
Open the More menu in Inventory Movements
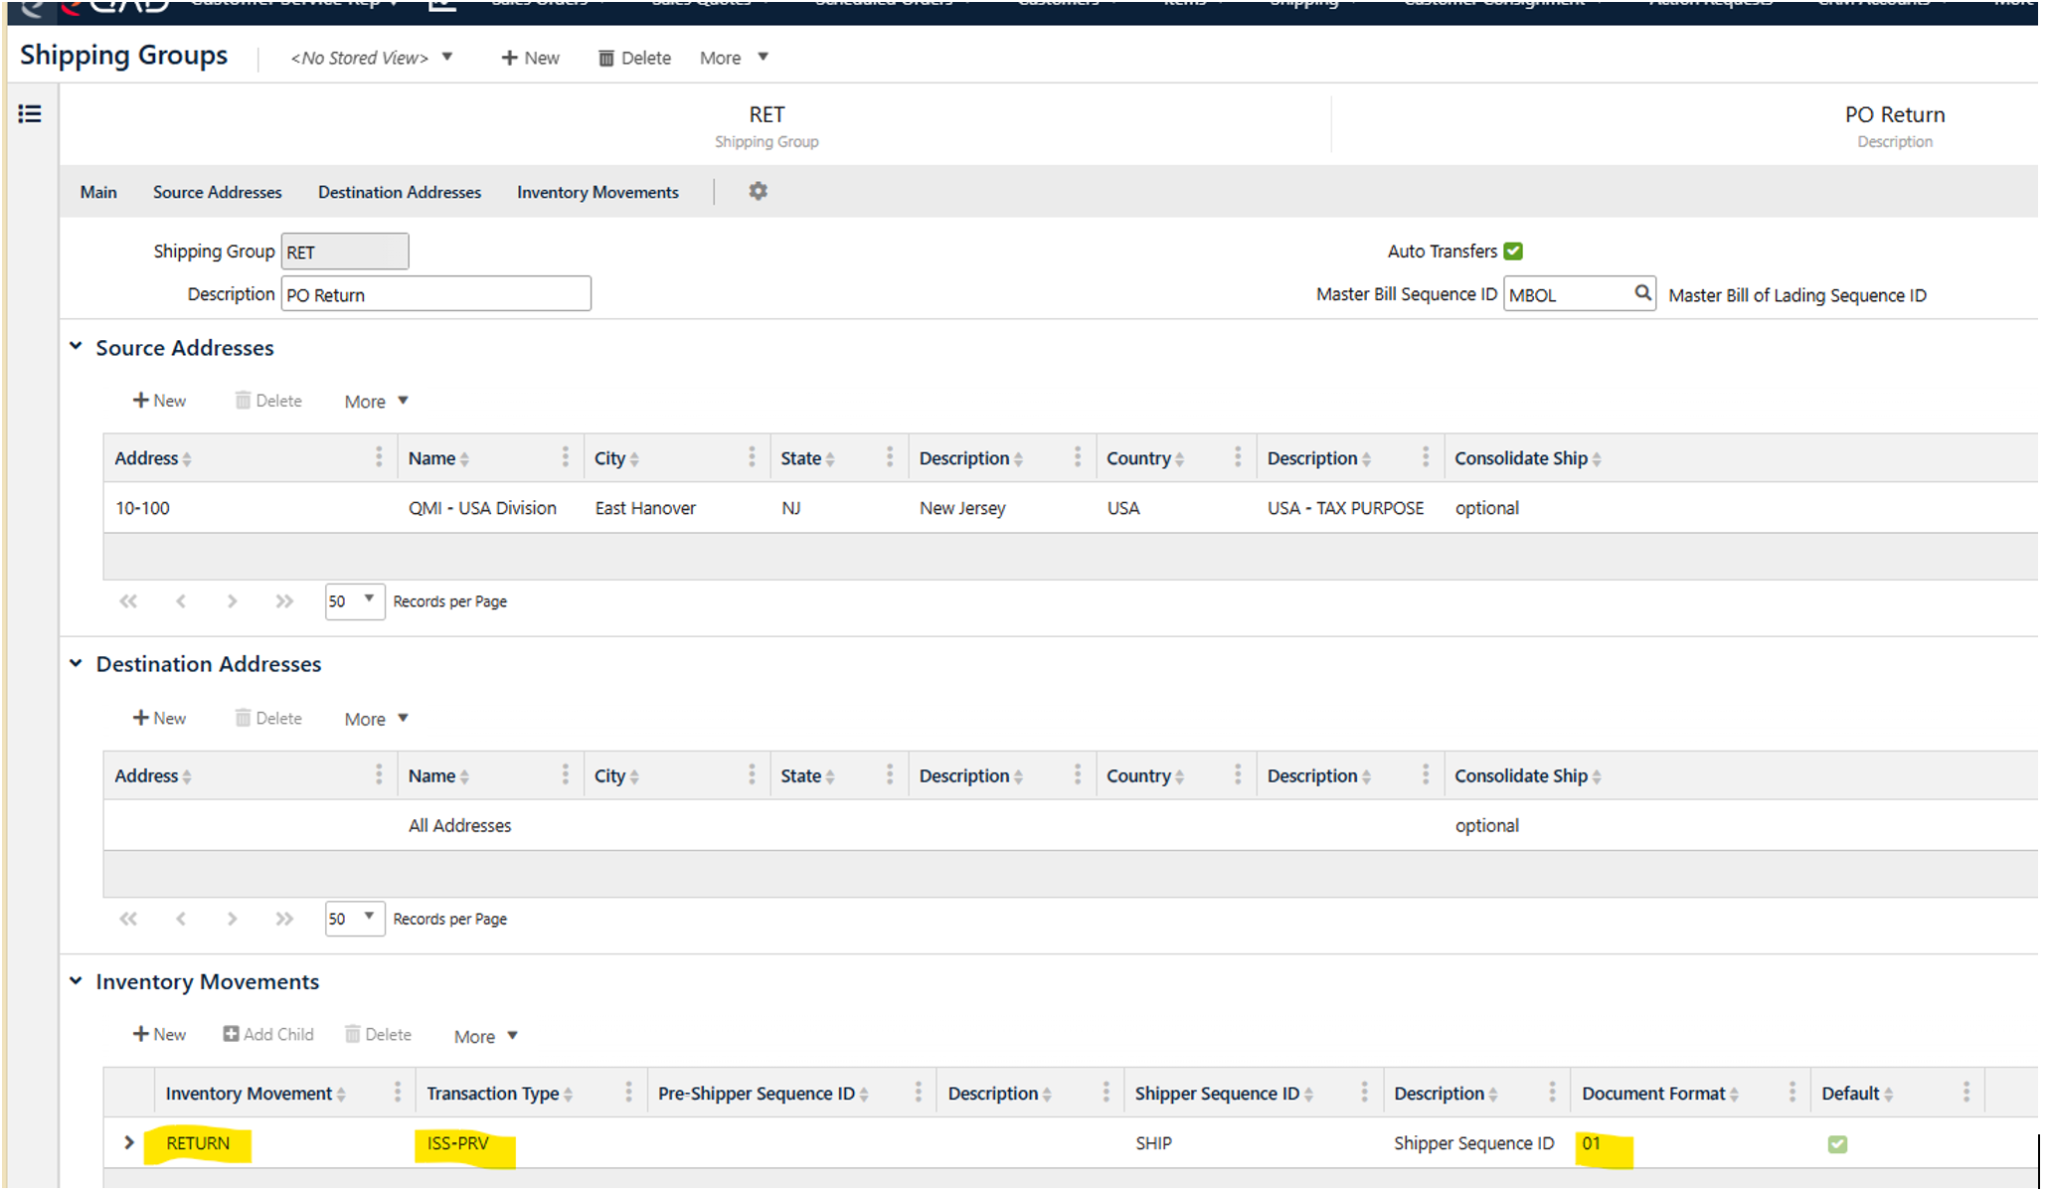[x=484, y=1036]
